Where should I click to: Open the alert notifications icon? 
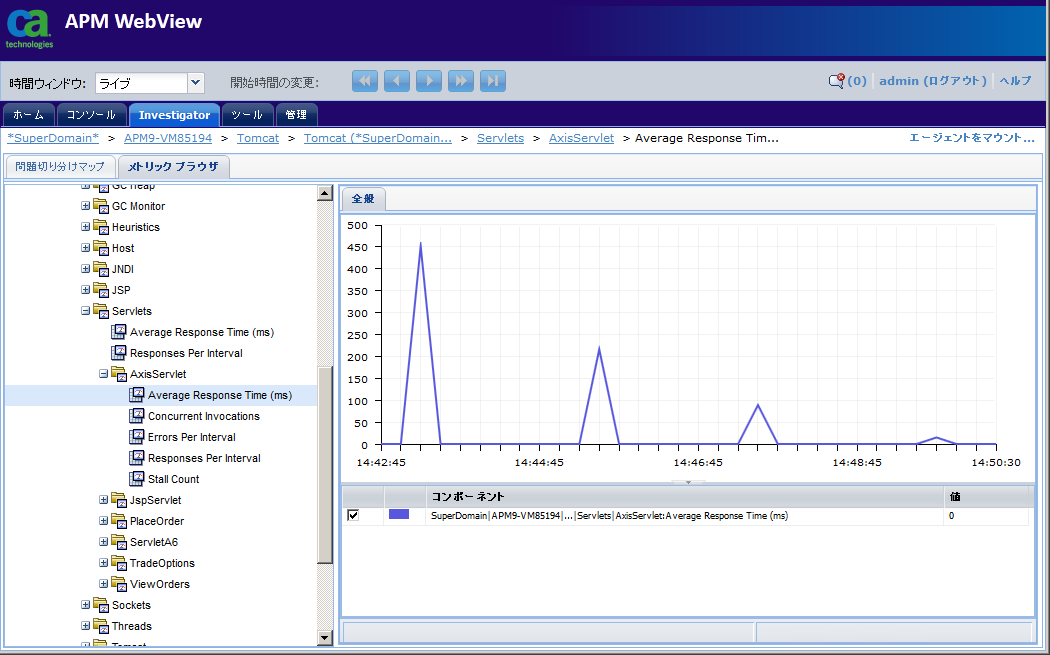point(836,81)
